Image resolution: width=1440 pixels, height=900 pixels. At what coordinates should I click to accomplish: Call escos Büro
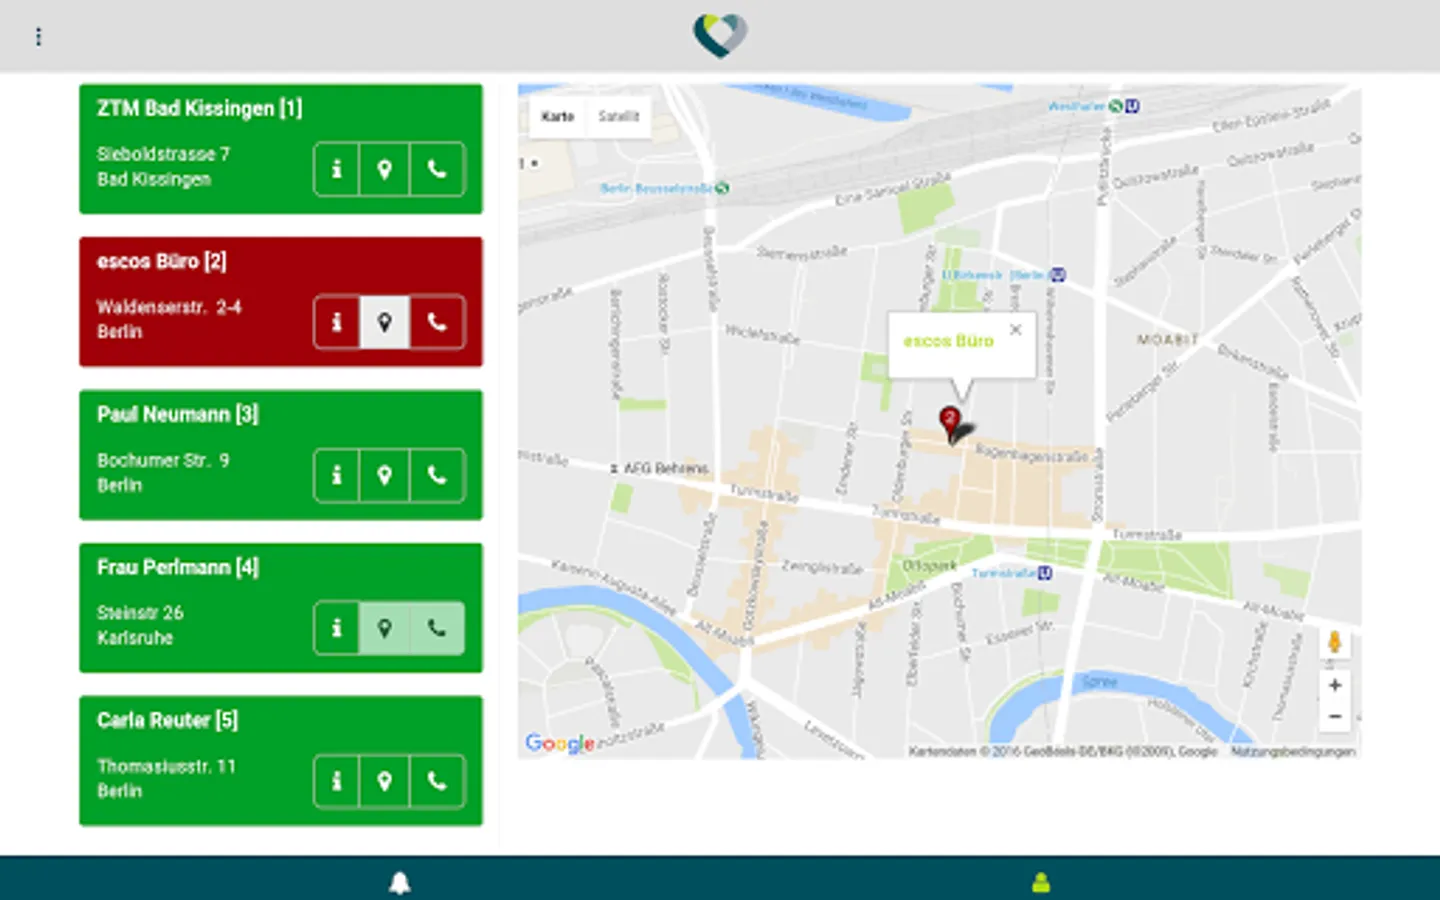tap(437, 322)
